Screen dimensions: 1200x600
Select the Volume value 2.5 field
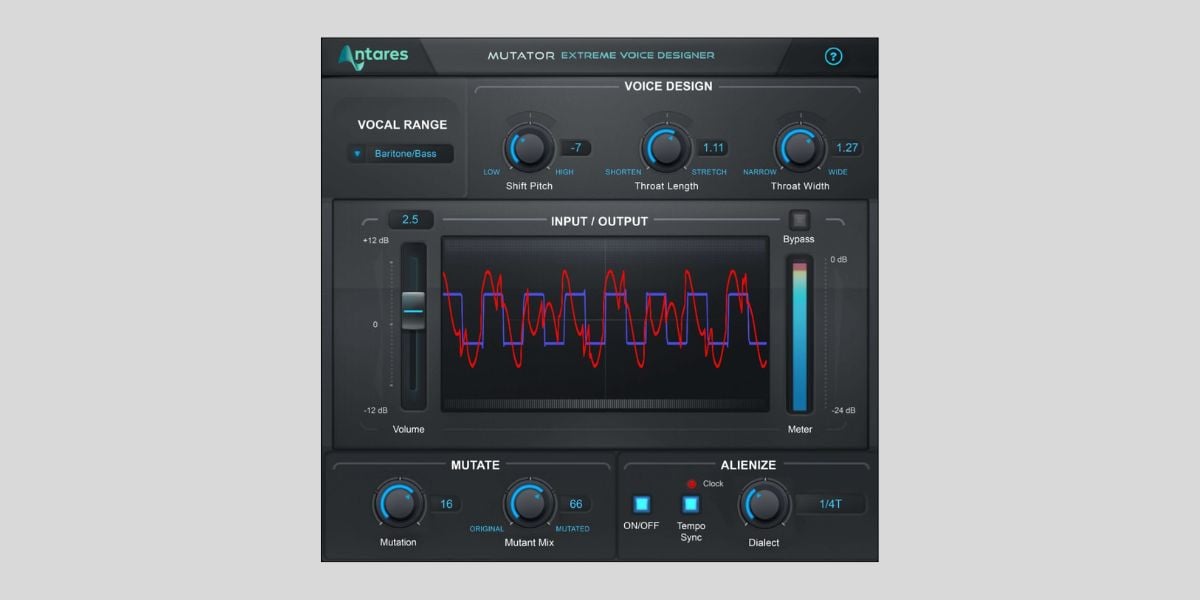pyautogui.click(x=410, y=219)
